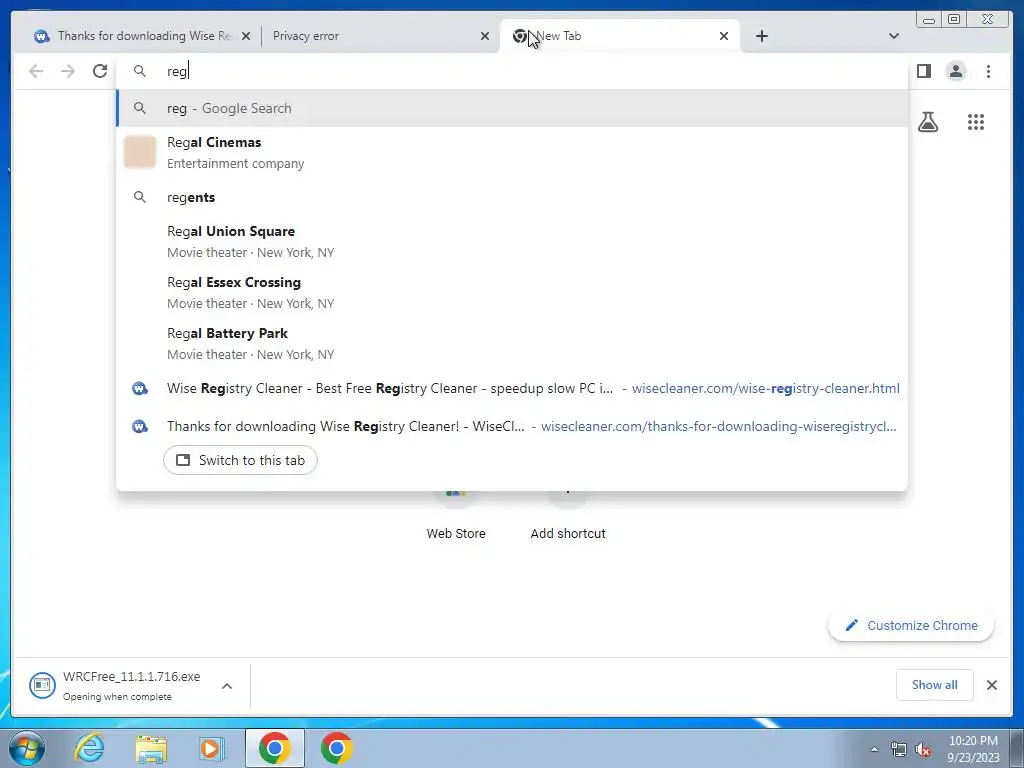The width and height of the screenshot is (1024, 768).
Task: Click the second Chrome taskbar icon
Action: pos(336,748)
